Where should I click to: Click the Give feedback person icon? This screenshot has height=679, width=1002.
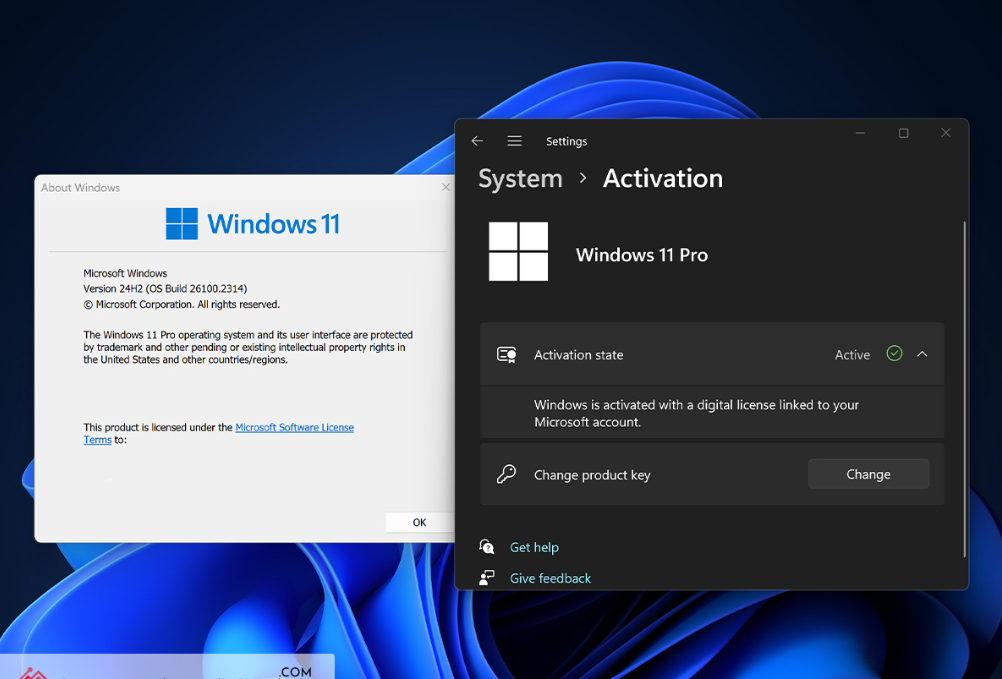pyautogui.click(x=487, y=578)
